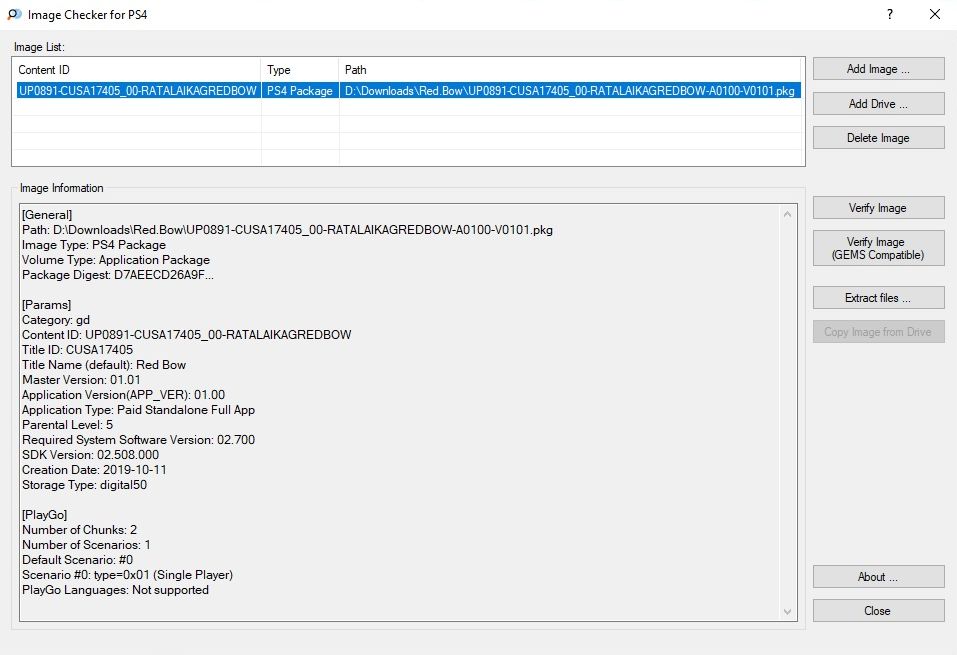
Task: Click the [PlayGo] section heading
Action: point(45,515)
